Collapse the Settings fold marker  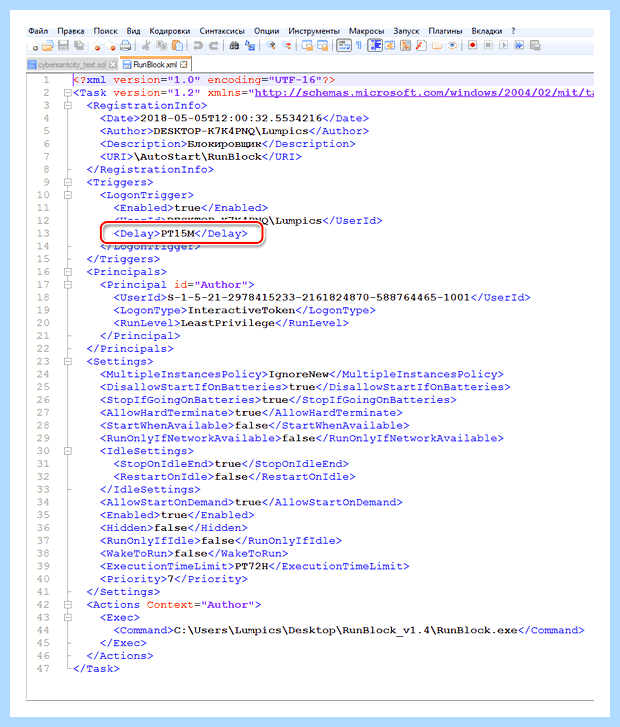click(x=68, y=361)
